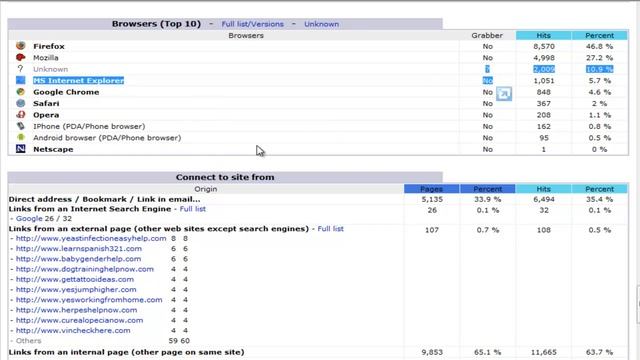The image size is (640, 360).
Task: Click the Firefox browser name
Action: point(49,46)
